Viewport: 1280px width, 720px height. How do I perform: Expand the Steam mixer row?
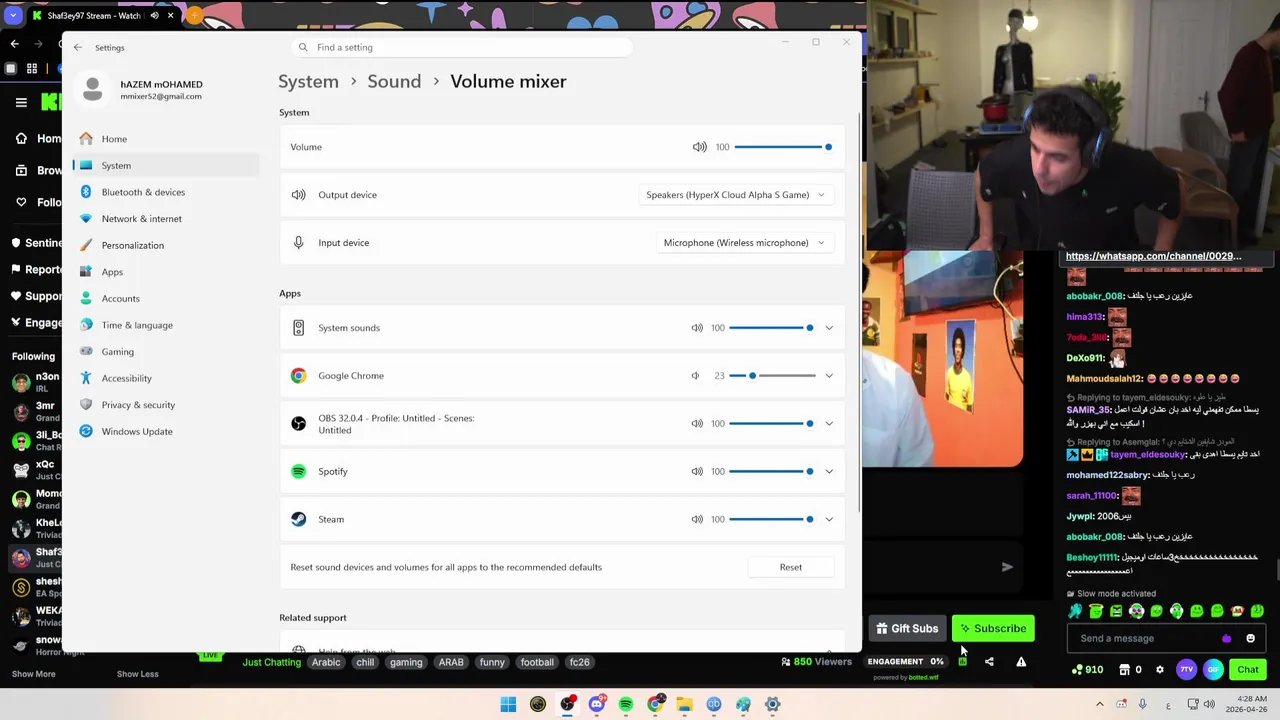[x=829, y=520]
